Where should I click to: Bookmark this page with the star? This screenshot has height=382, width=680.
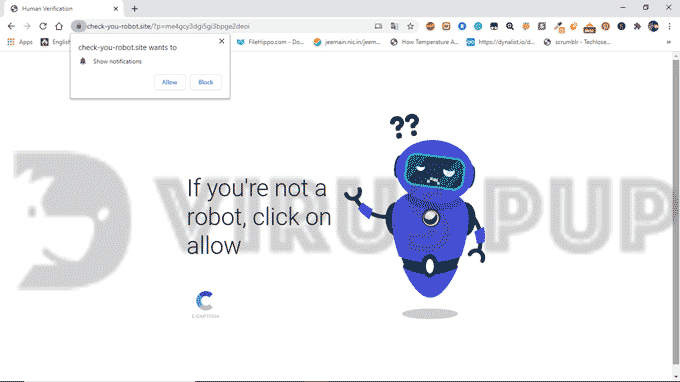pyautogui.click(x=410, y=26)
